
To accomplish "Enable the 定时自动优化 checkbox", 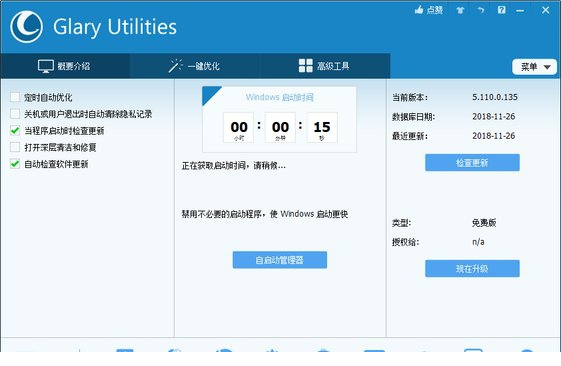I will pos(15,97).
